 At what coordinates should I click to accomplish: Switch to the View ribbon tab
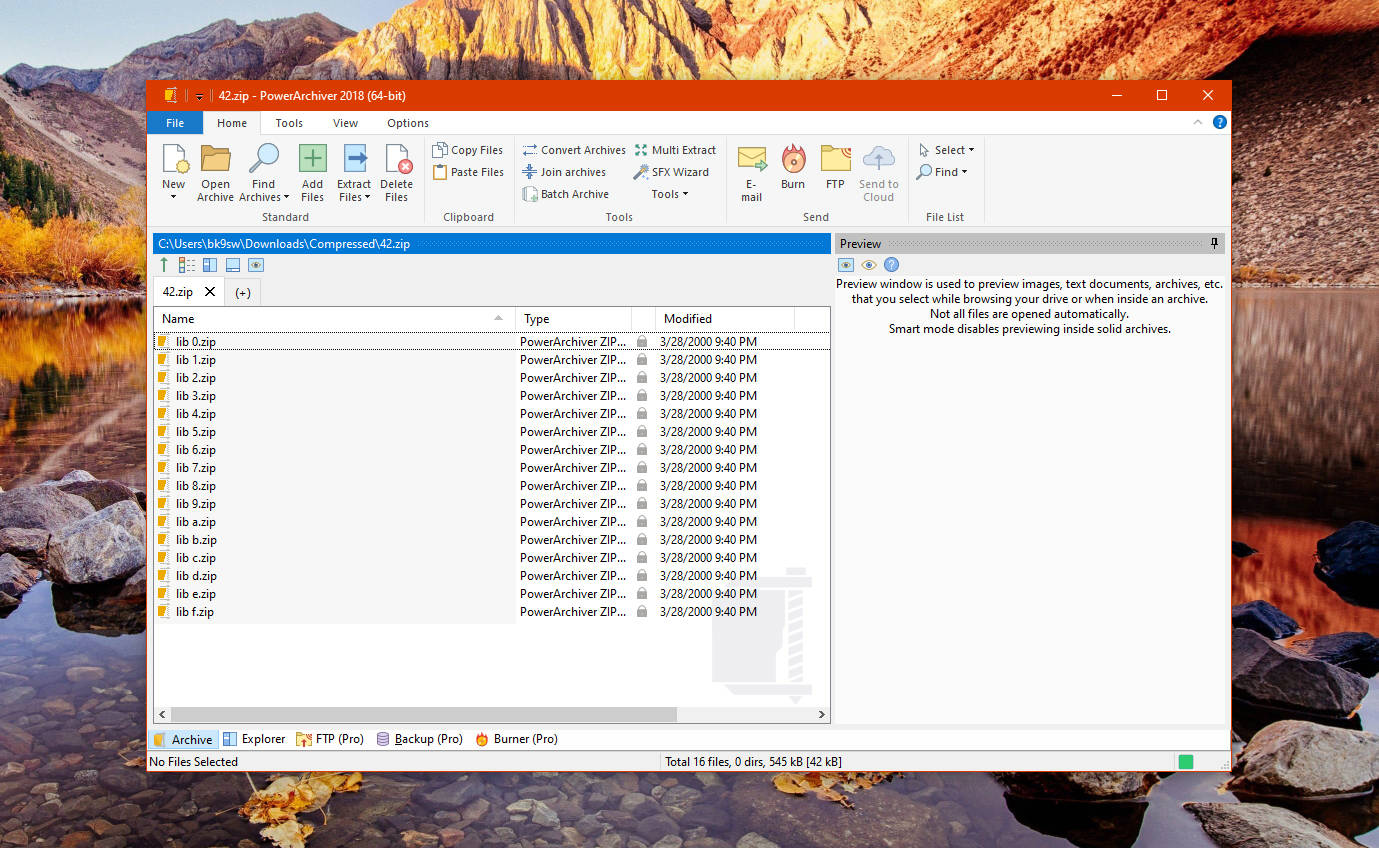[x=346, y=123]
